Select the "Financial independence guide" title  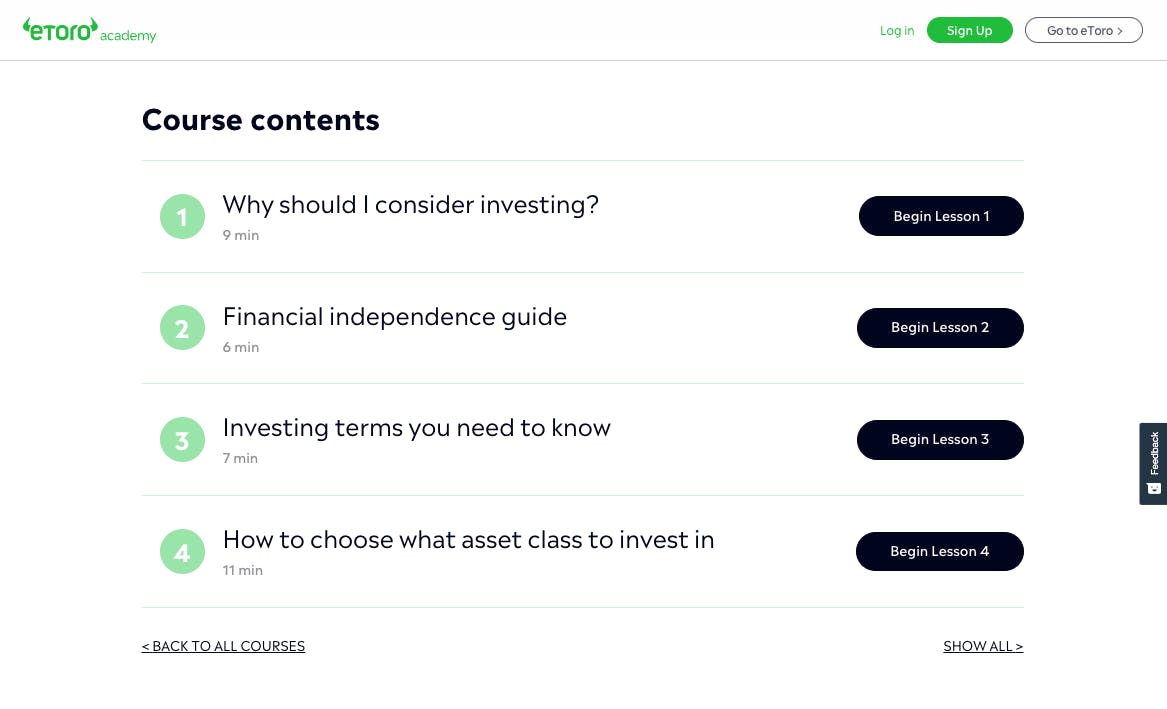(x=394, y=317)
